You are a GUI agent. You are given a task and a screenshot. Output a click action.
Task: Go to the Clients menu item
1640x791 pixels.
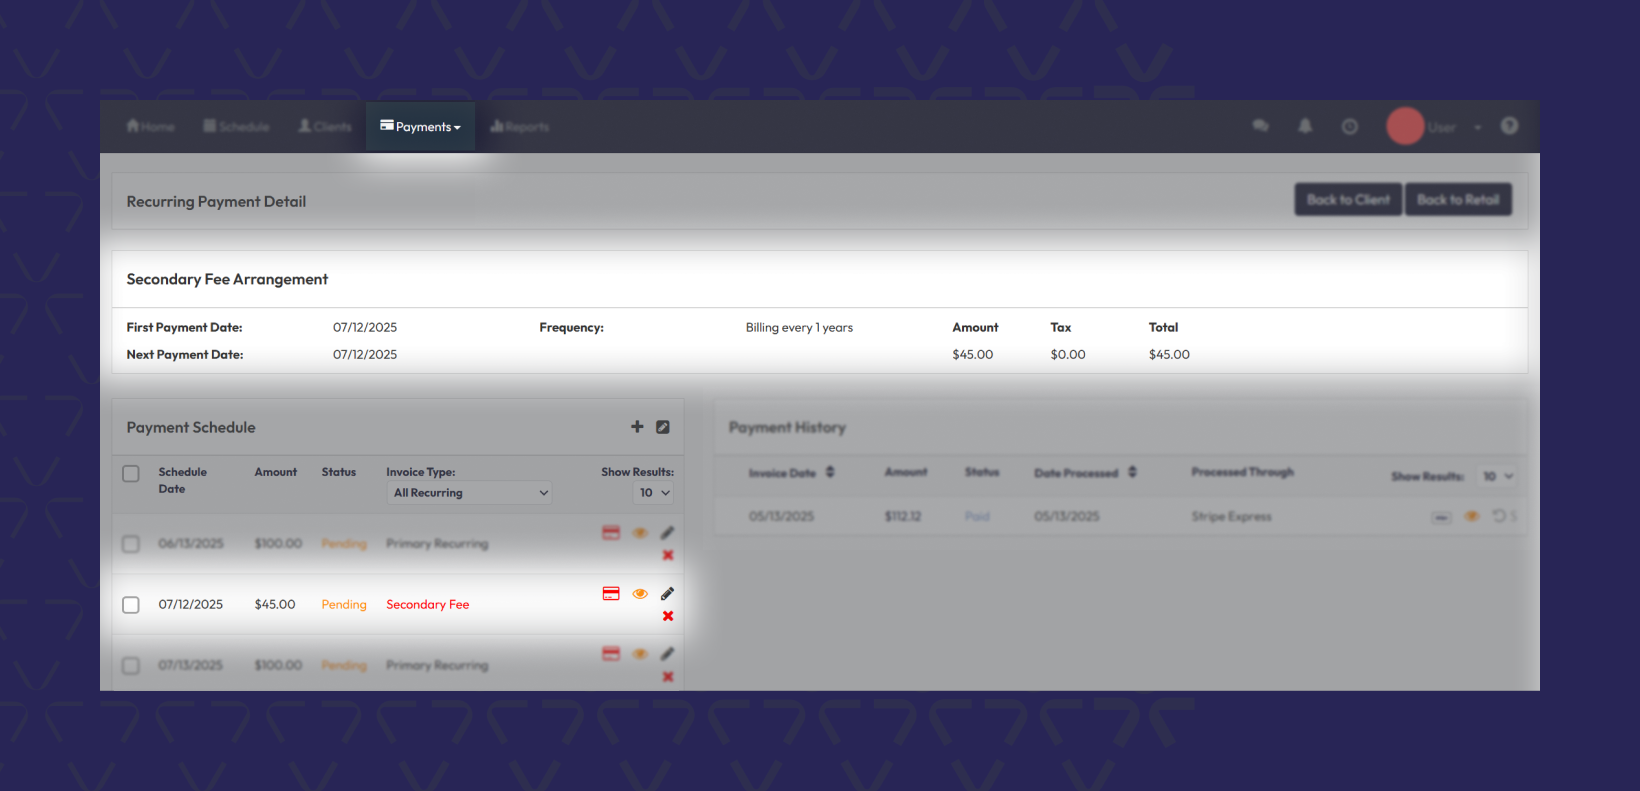tap(325, 127)
